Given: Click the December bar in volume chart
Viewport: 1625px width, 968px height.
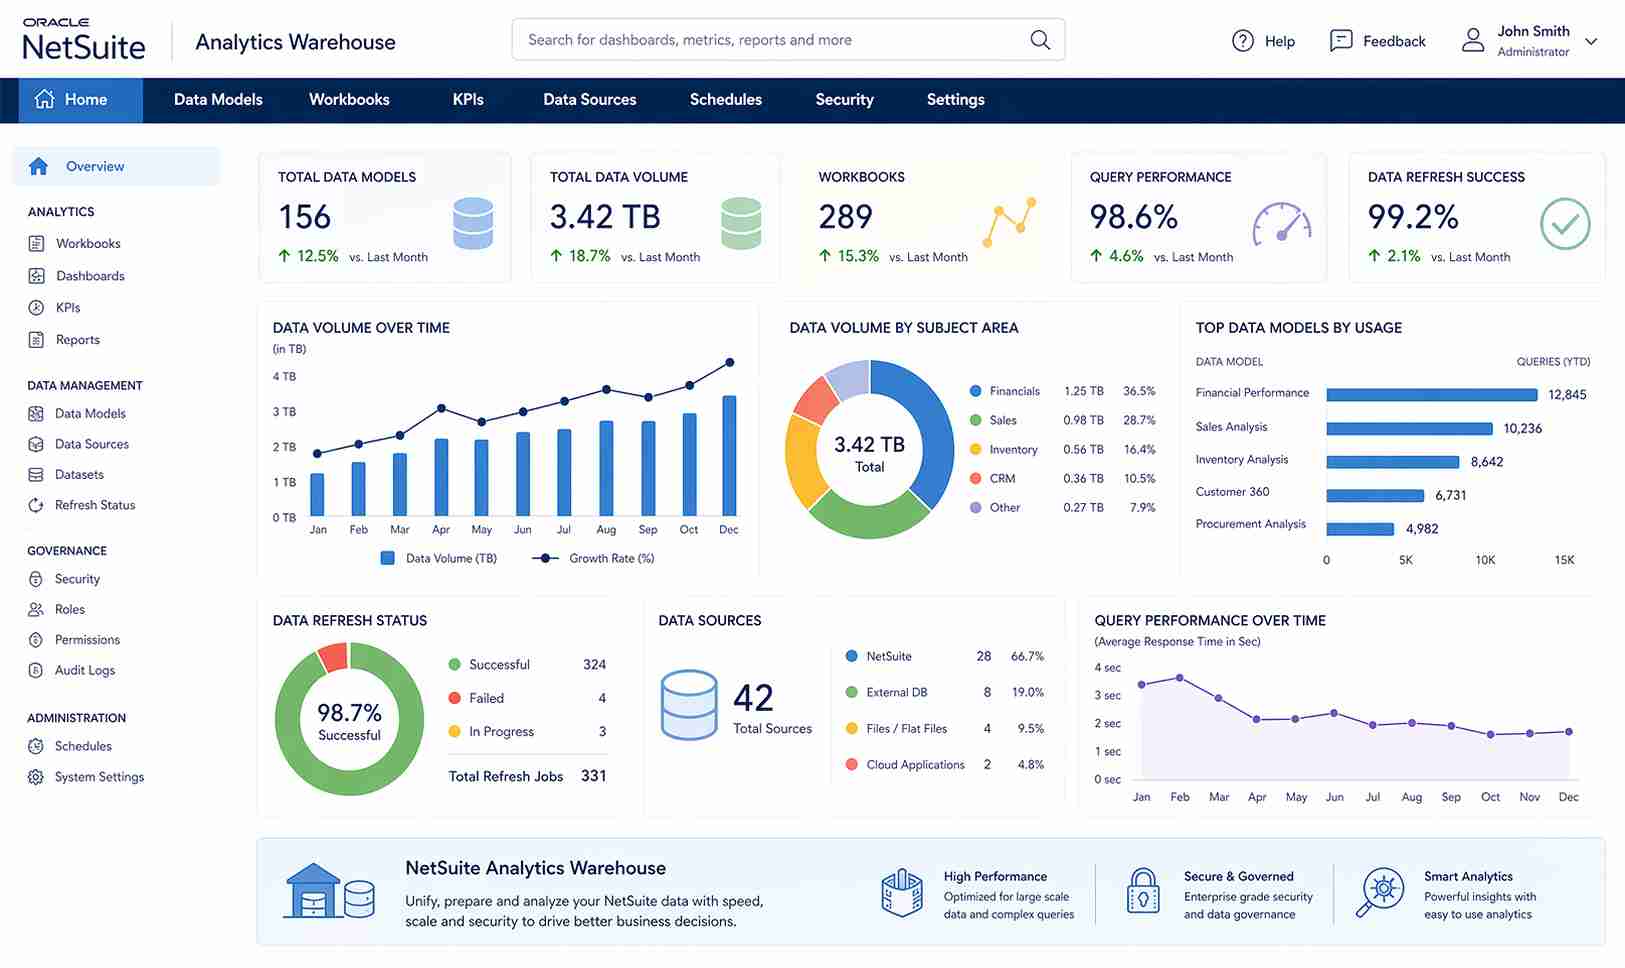Looking at the screenshot, I should coord(729,456).
